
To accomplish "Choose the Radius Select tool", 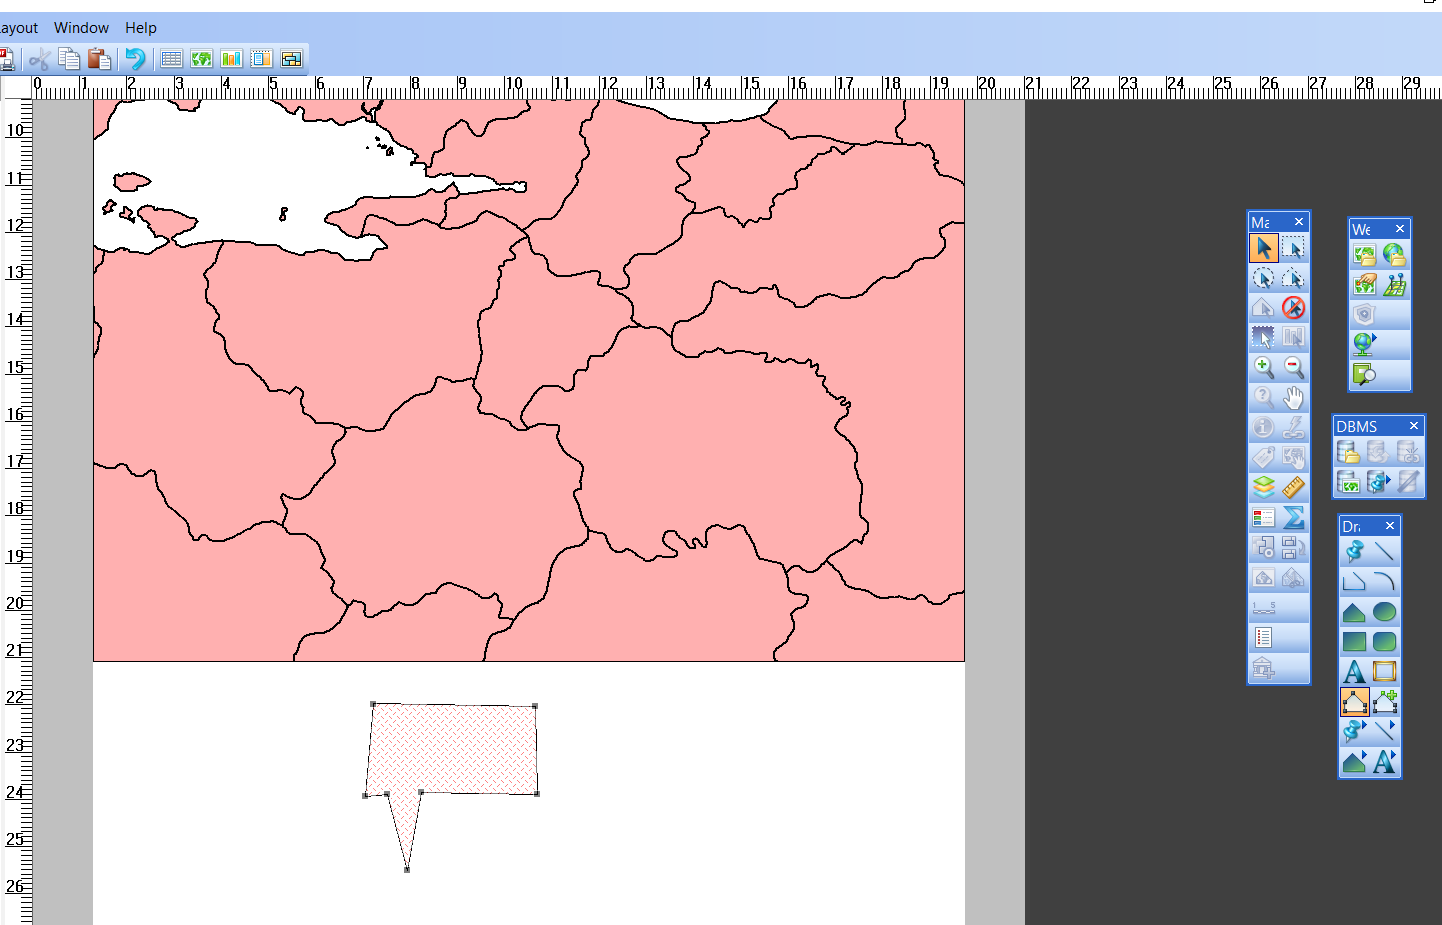I will pos(1264,278).
